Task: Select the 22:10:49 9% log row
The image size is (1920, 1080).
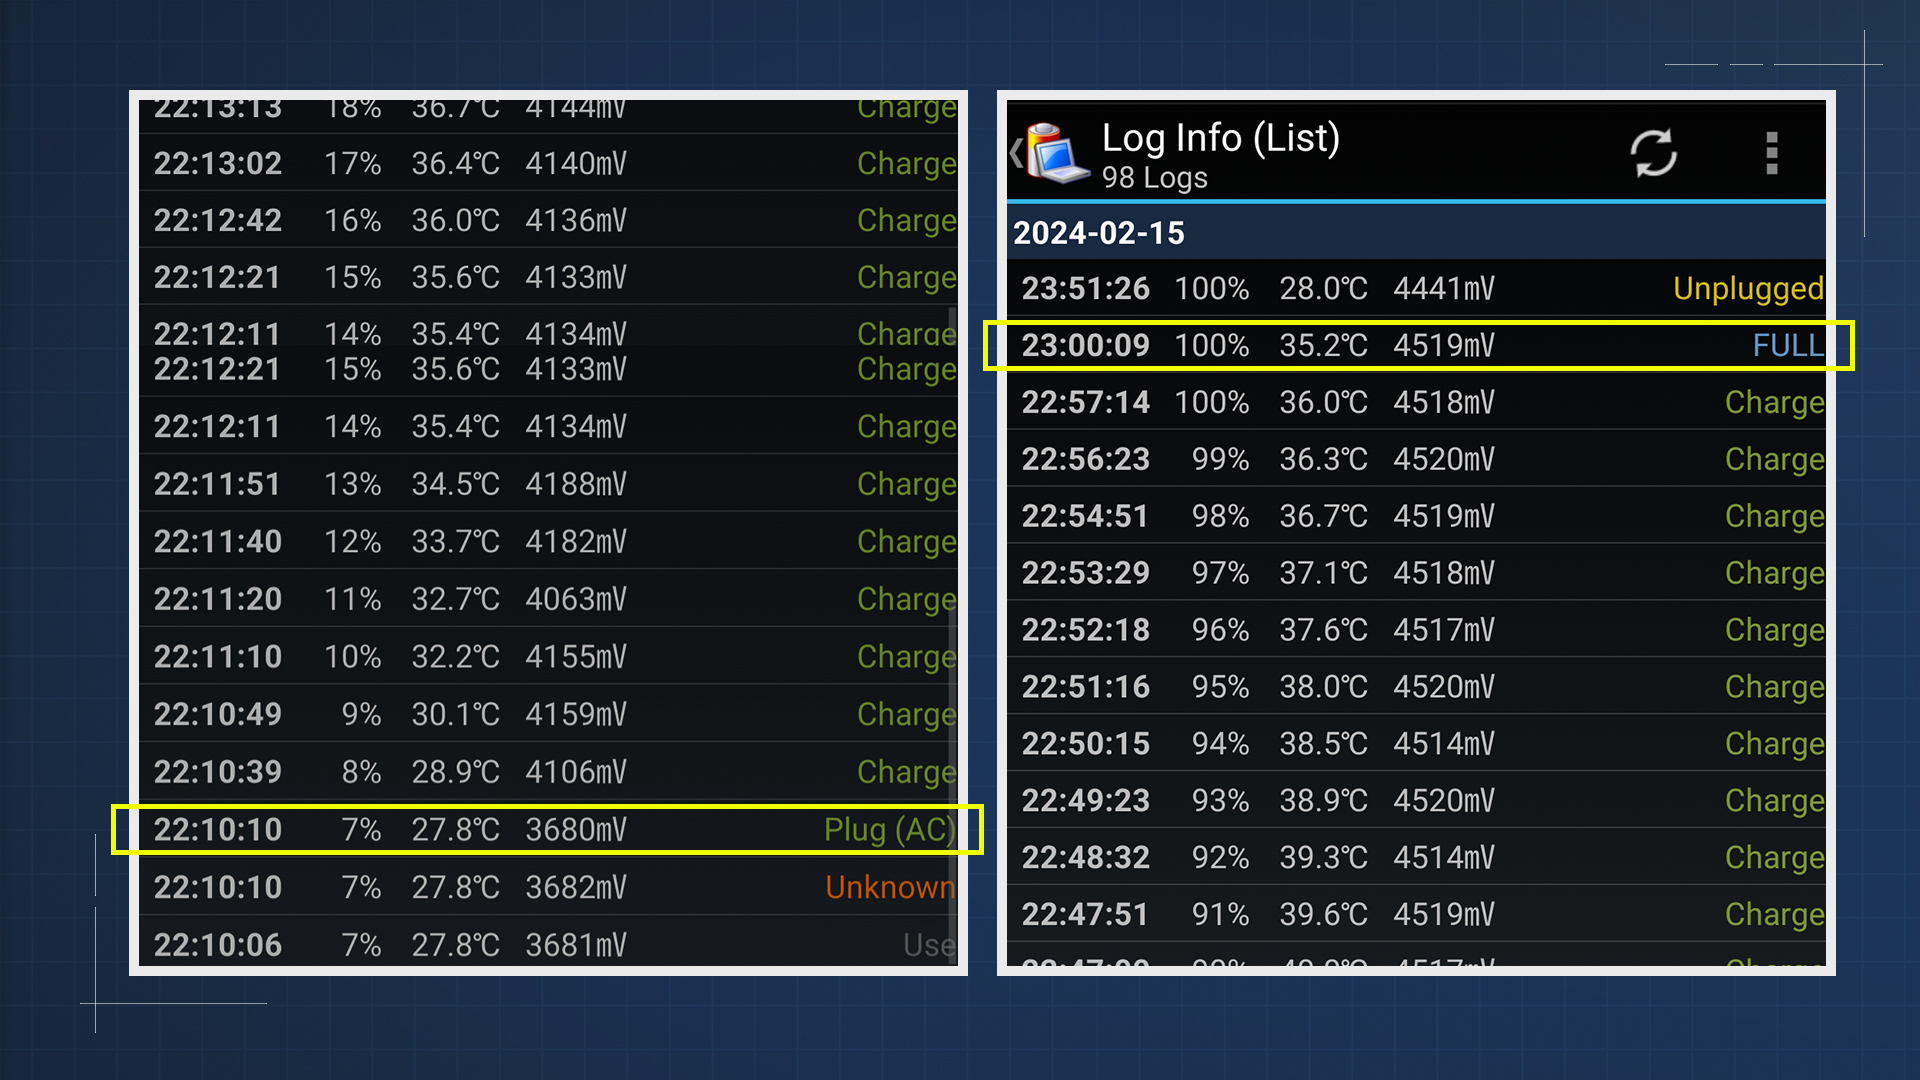Action: pos(548,714)
